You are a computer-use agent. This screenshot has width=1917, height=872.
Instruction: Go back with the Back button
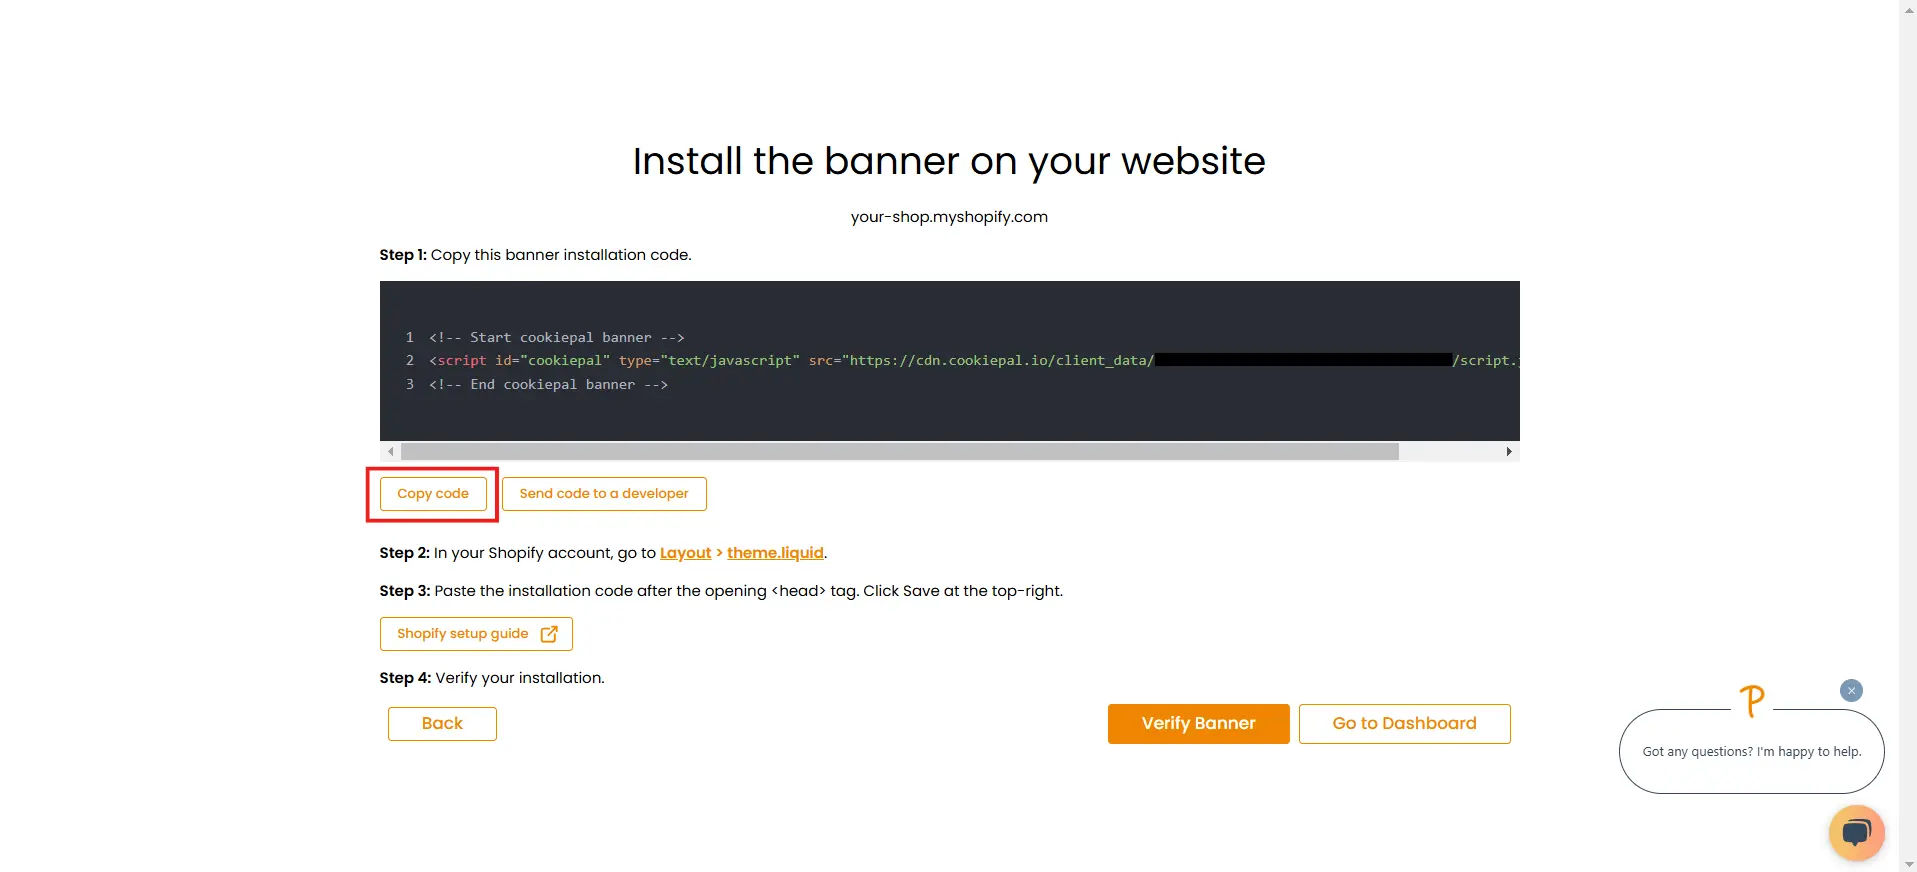point(442,724)
